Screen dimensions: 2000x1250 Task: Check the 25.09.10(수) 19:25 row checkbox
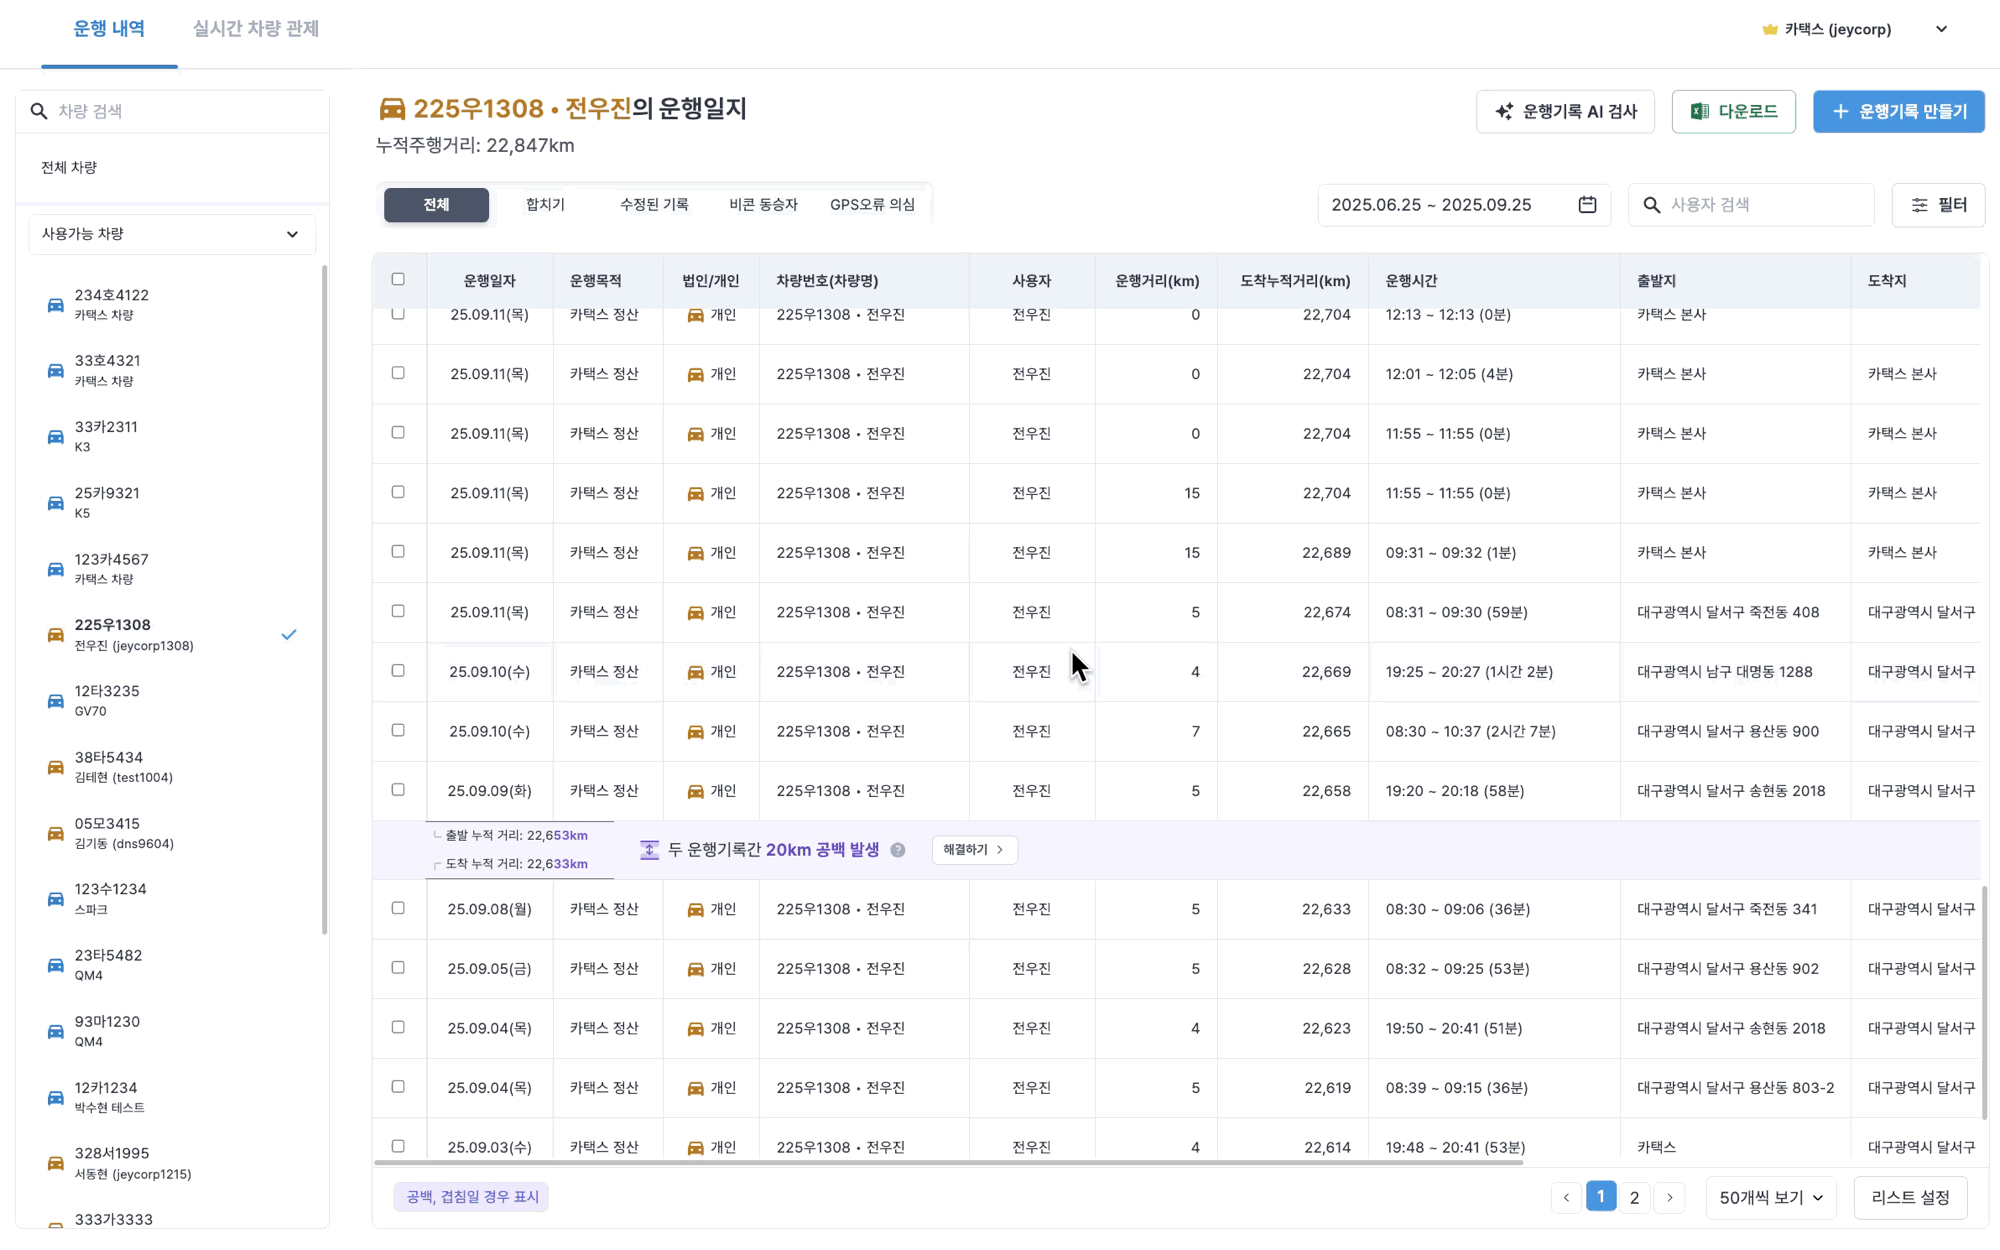pyautogui.click(x=398, y=671)
